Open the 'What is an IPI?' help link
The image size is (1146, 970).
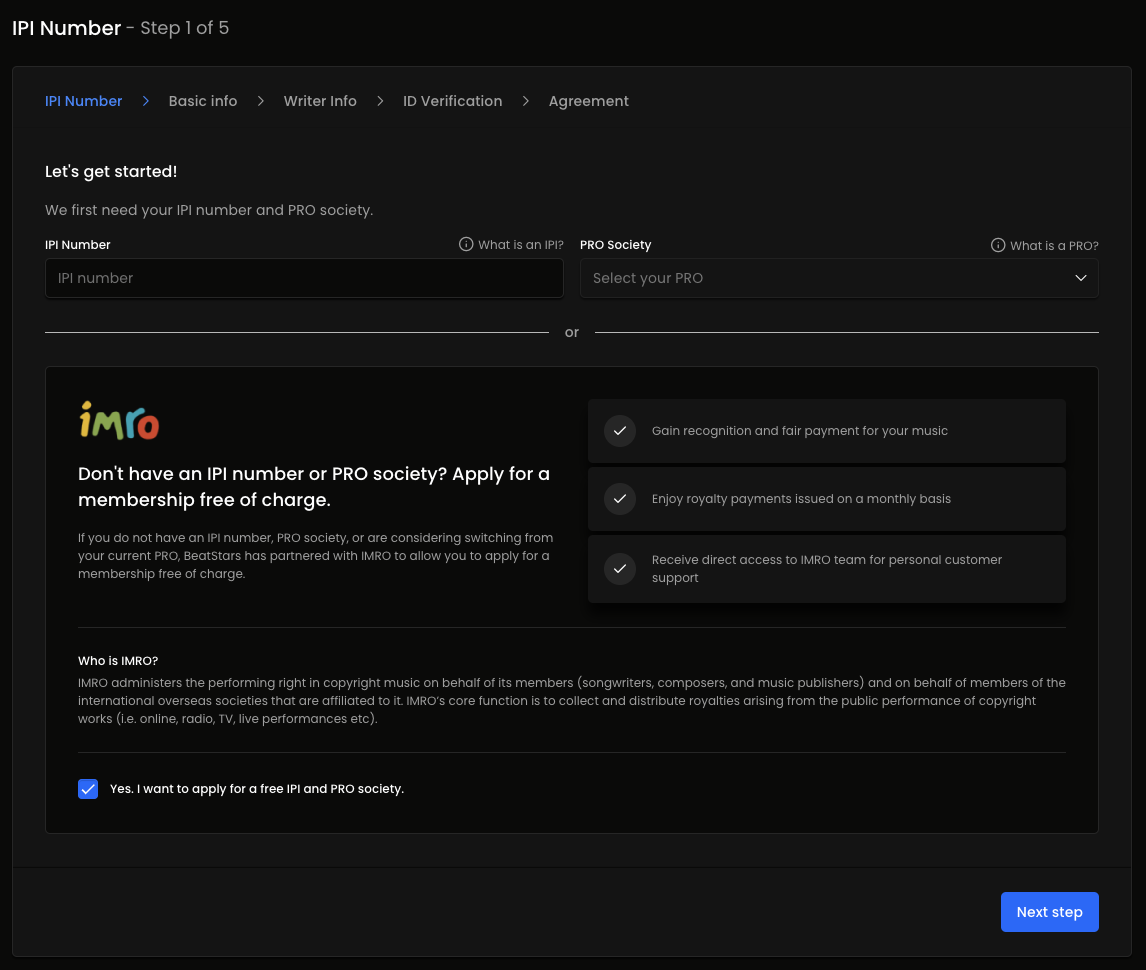click(520, 245)
